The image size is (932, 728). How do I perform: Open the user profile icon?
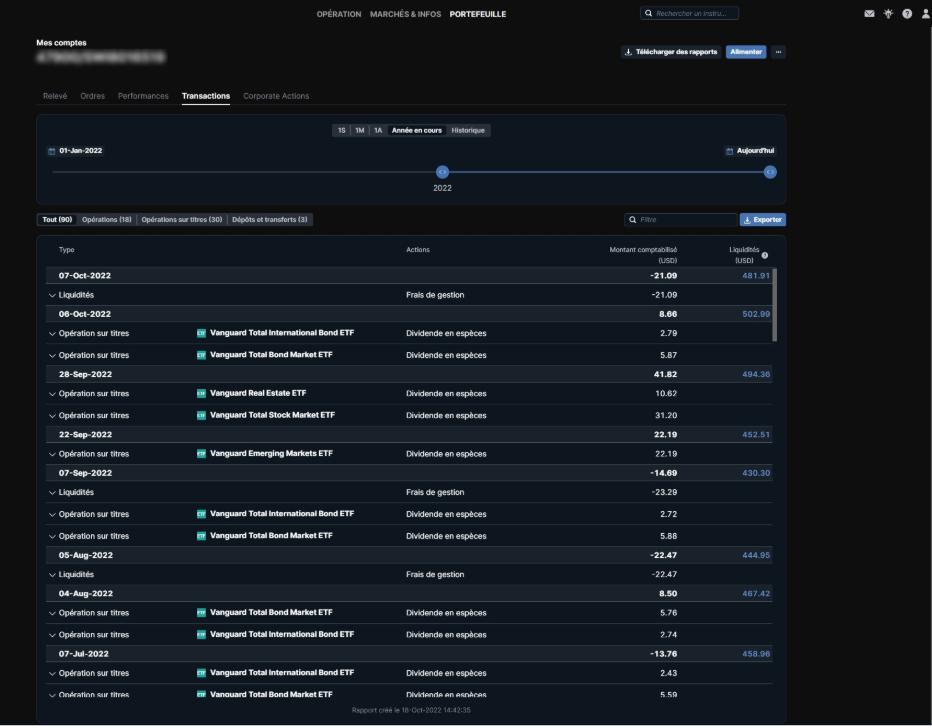coord(925,14)
